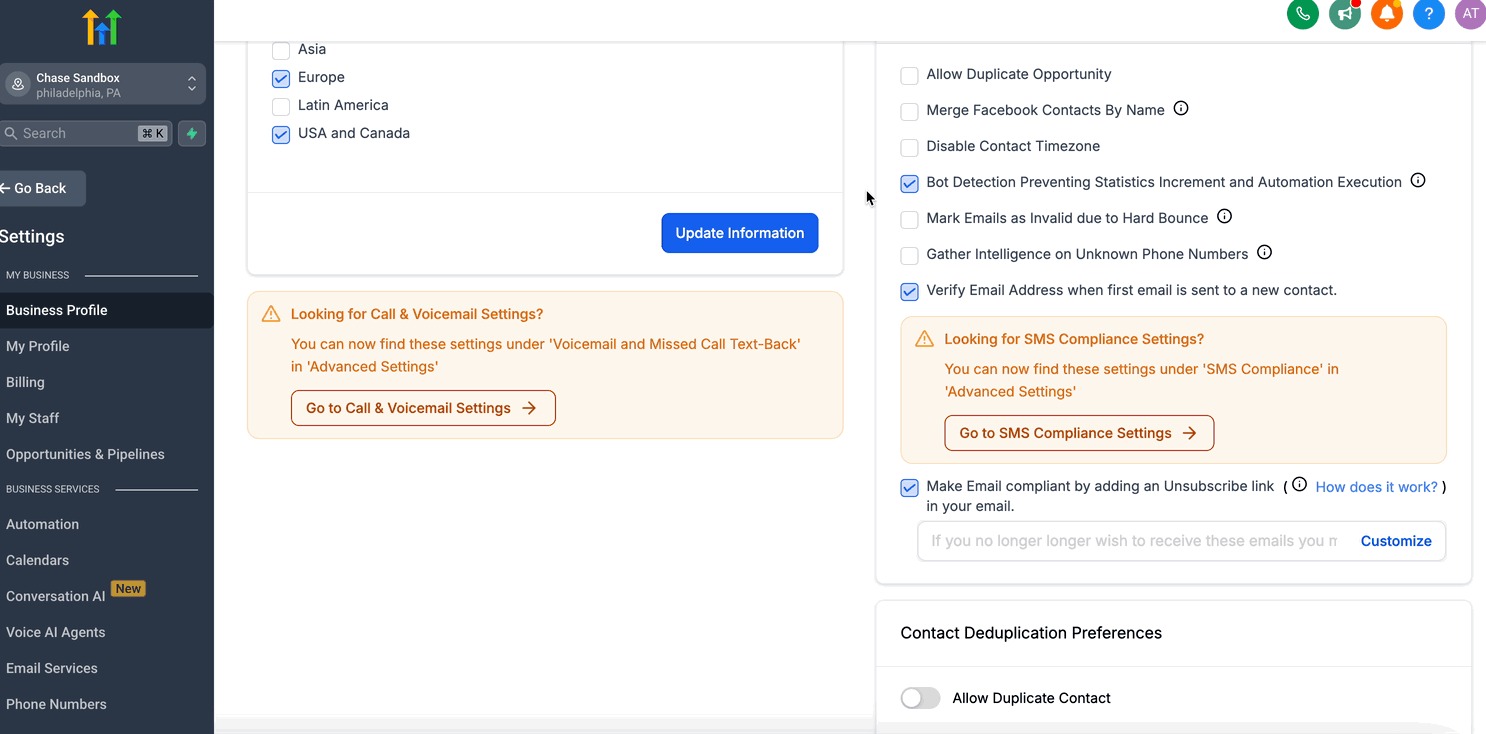Click warning icon in Call & Voicemail notice
Image resolution: width=1486 pixels, height=734 pixels.
point(271,314)
